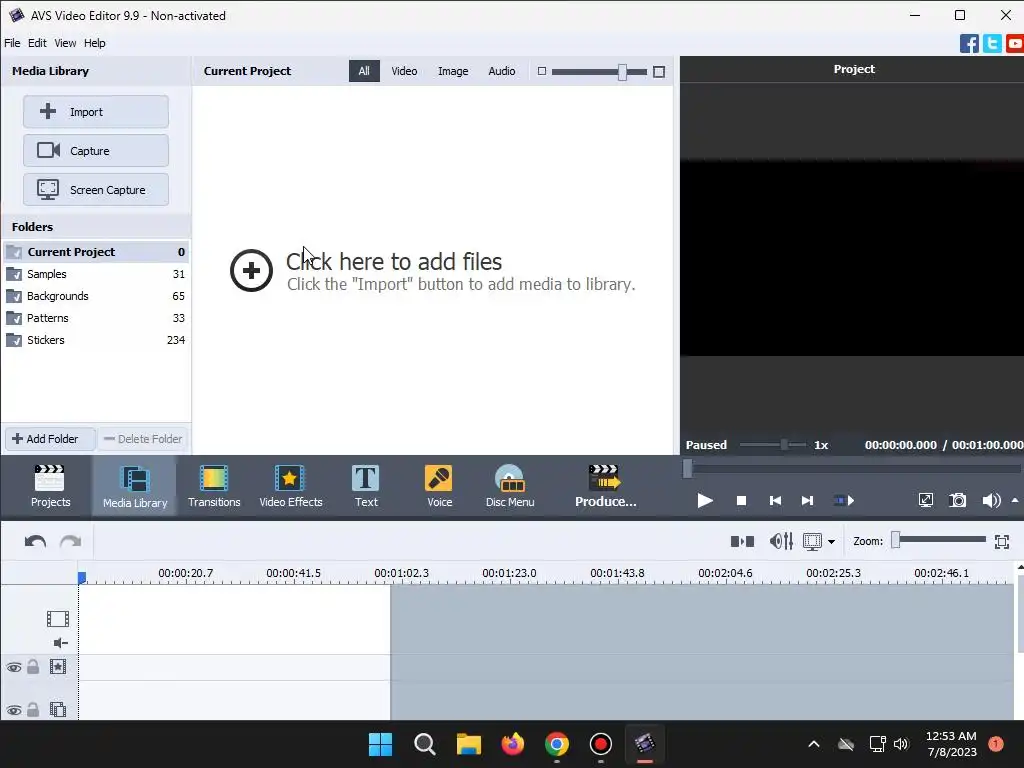Click the preview seek bar handle

pos(688,468)
